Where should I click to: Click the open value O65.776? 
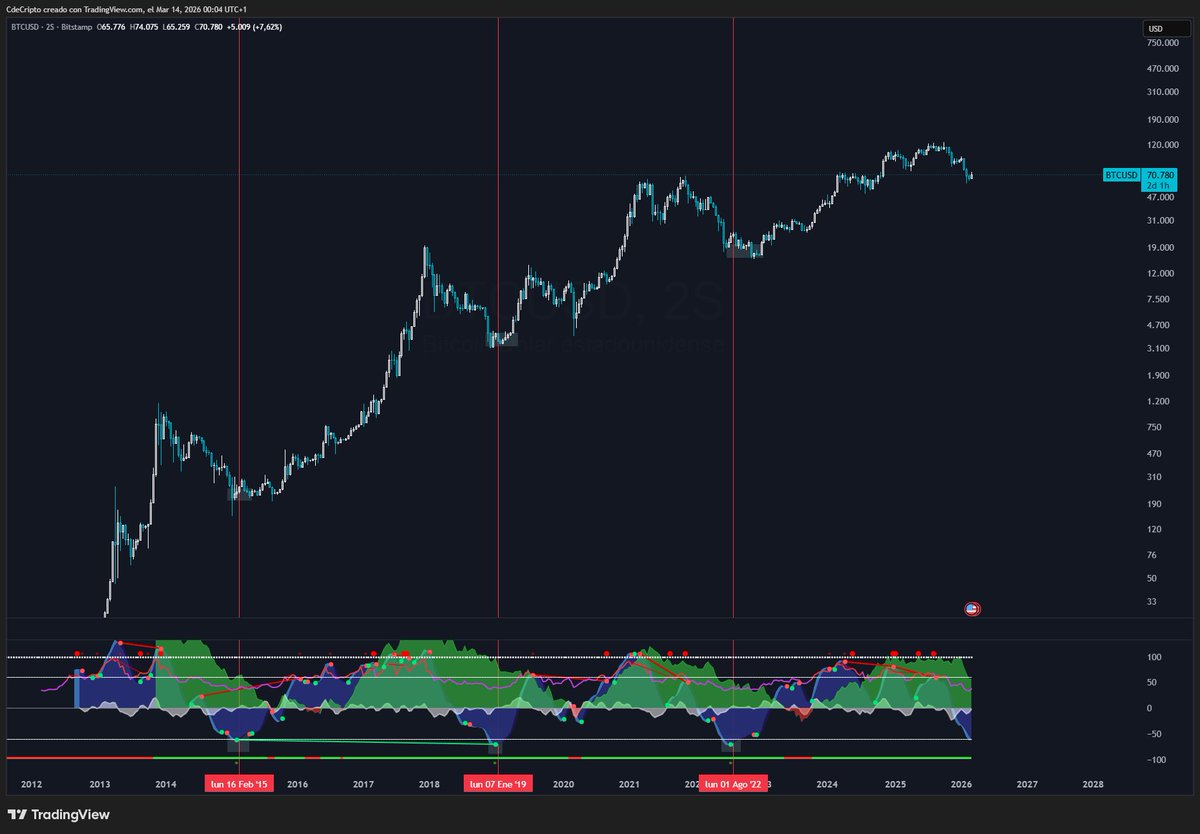point(112,27)
